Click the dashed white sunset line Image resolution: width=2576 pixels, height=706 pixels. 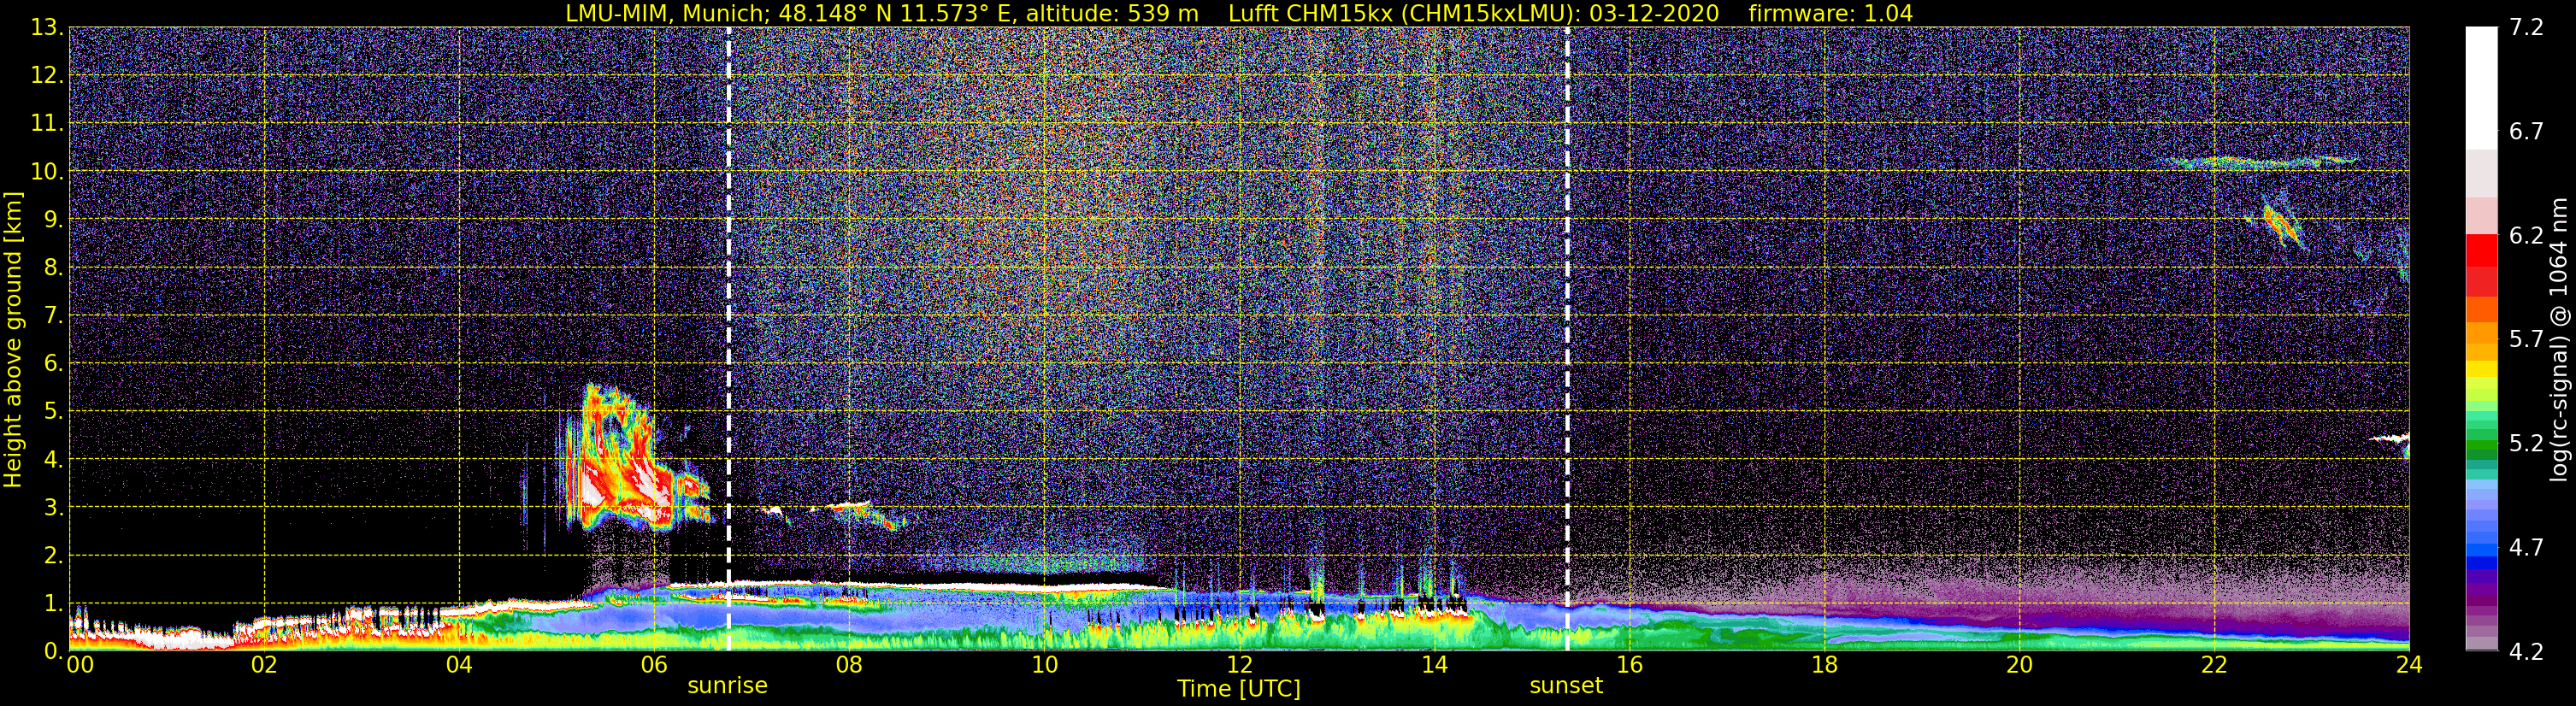point(1567,339)
